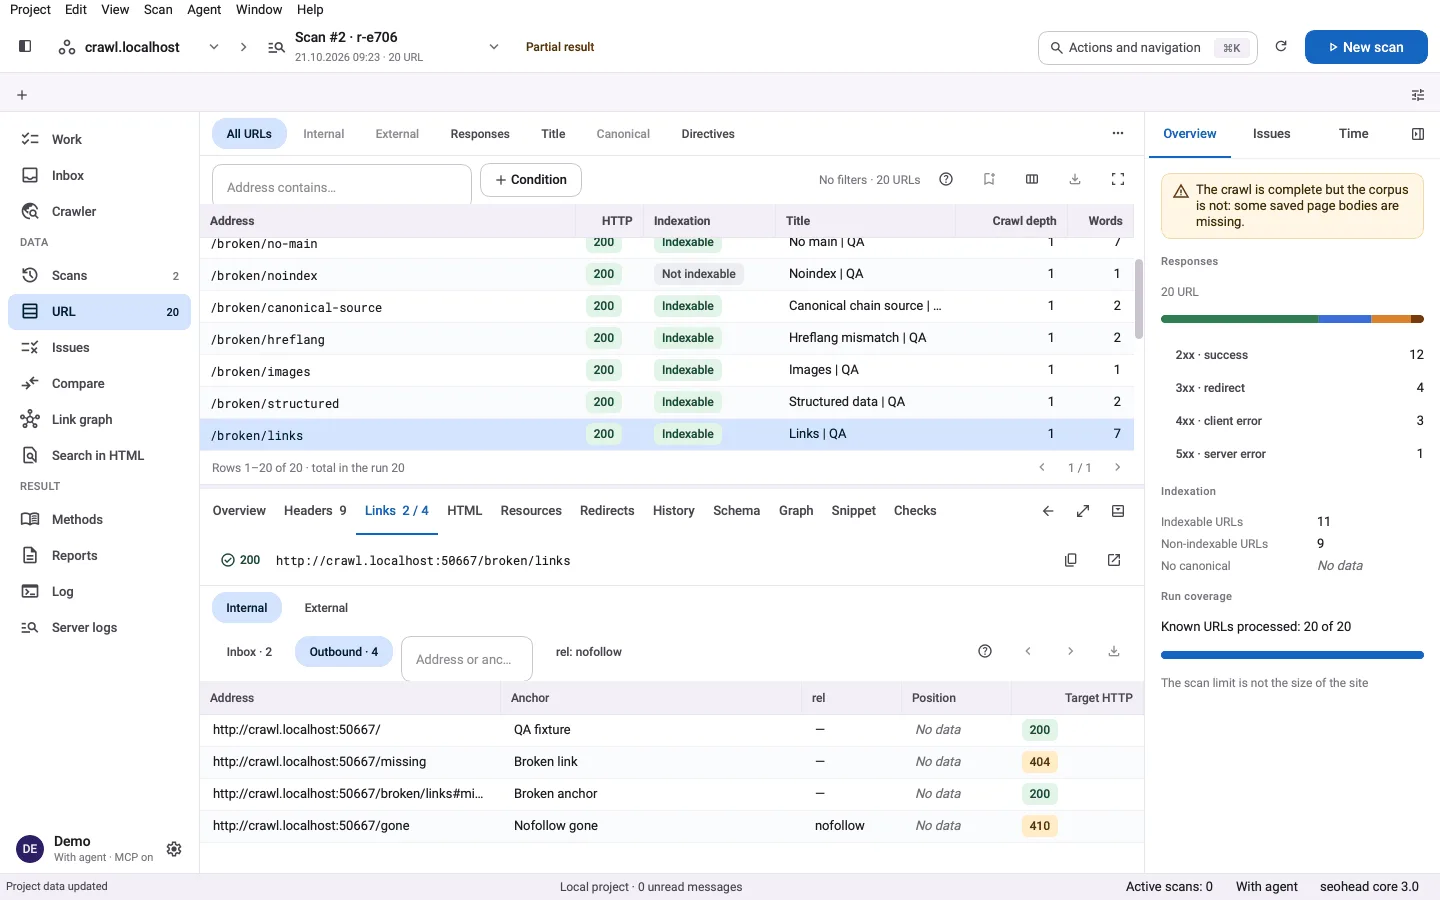1440x900 pixels.
Task: Open the Issues tab in the right panel
Action: point(1272,134)
